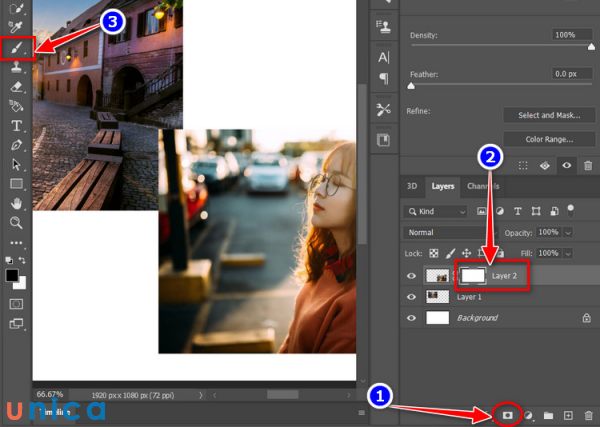
Task: Delete layer using Layers panel trash icon
Action: click(x=588, y=414)
